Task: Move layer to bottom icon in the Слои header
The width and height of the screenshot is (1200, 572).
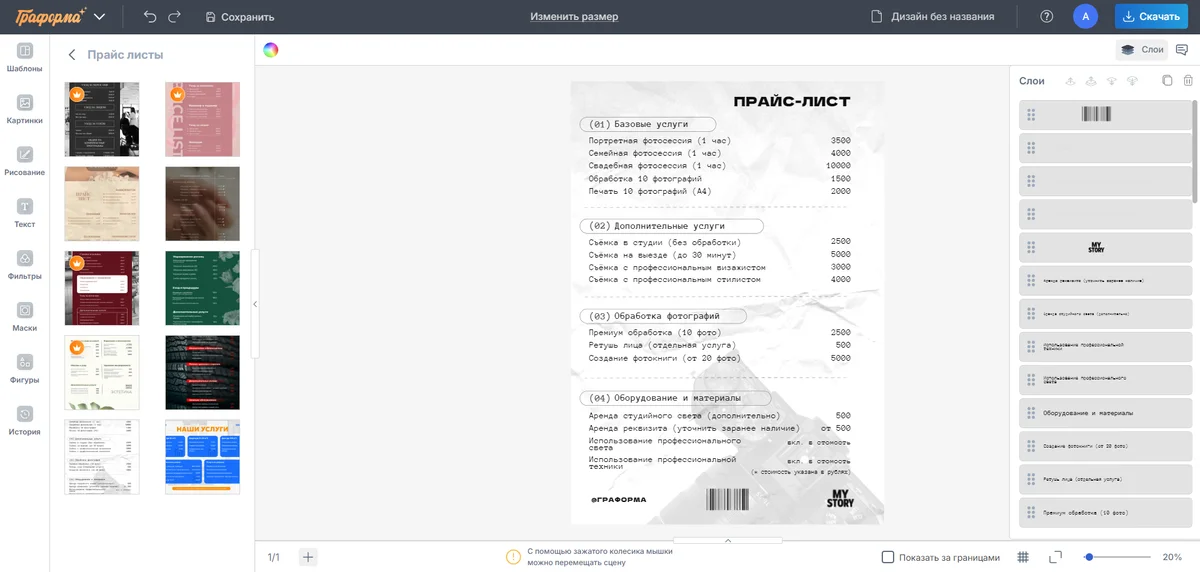Action: 1133,81
